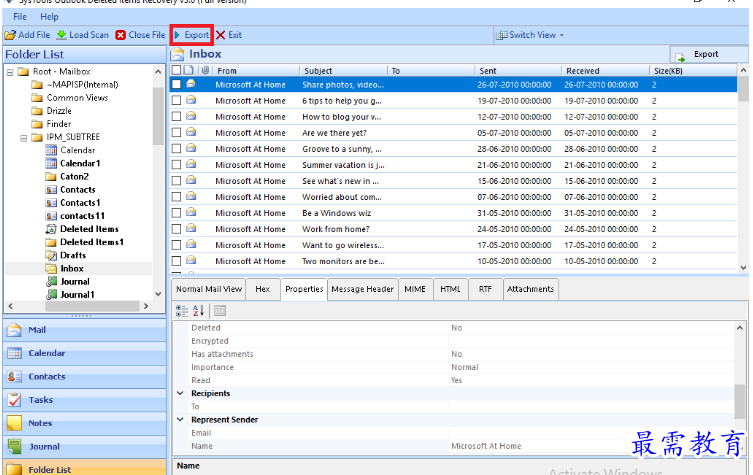Switch to the Normal Mail View tab

209,289
